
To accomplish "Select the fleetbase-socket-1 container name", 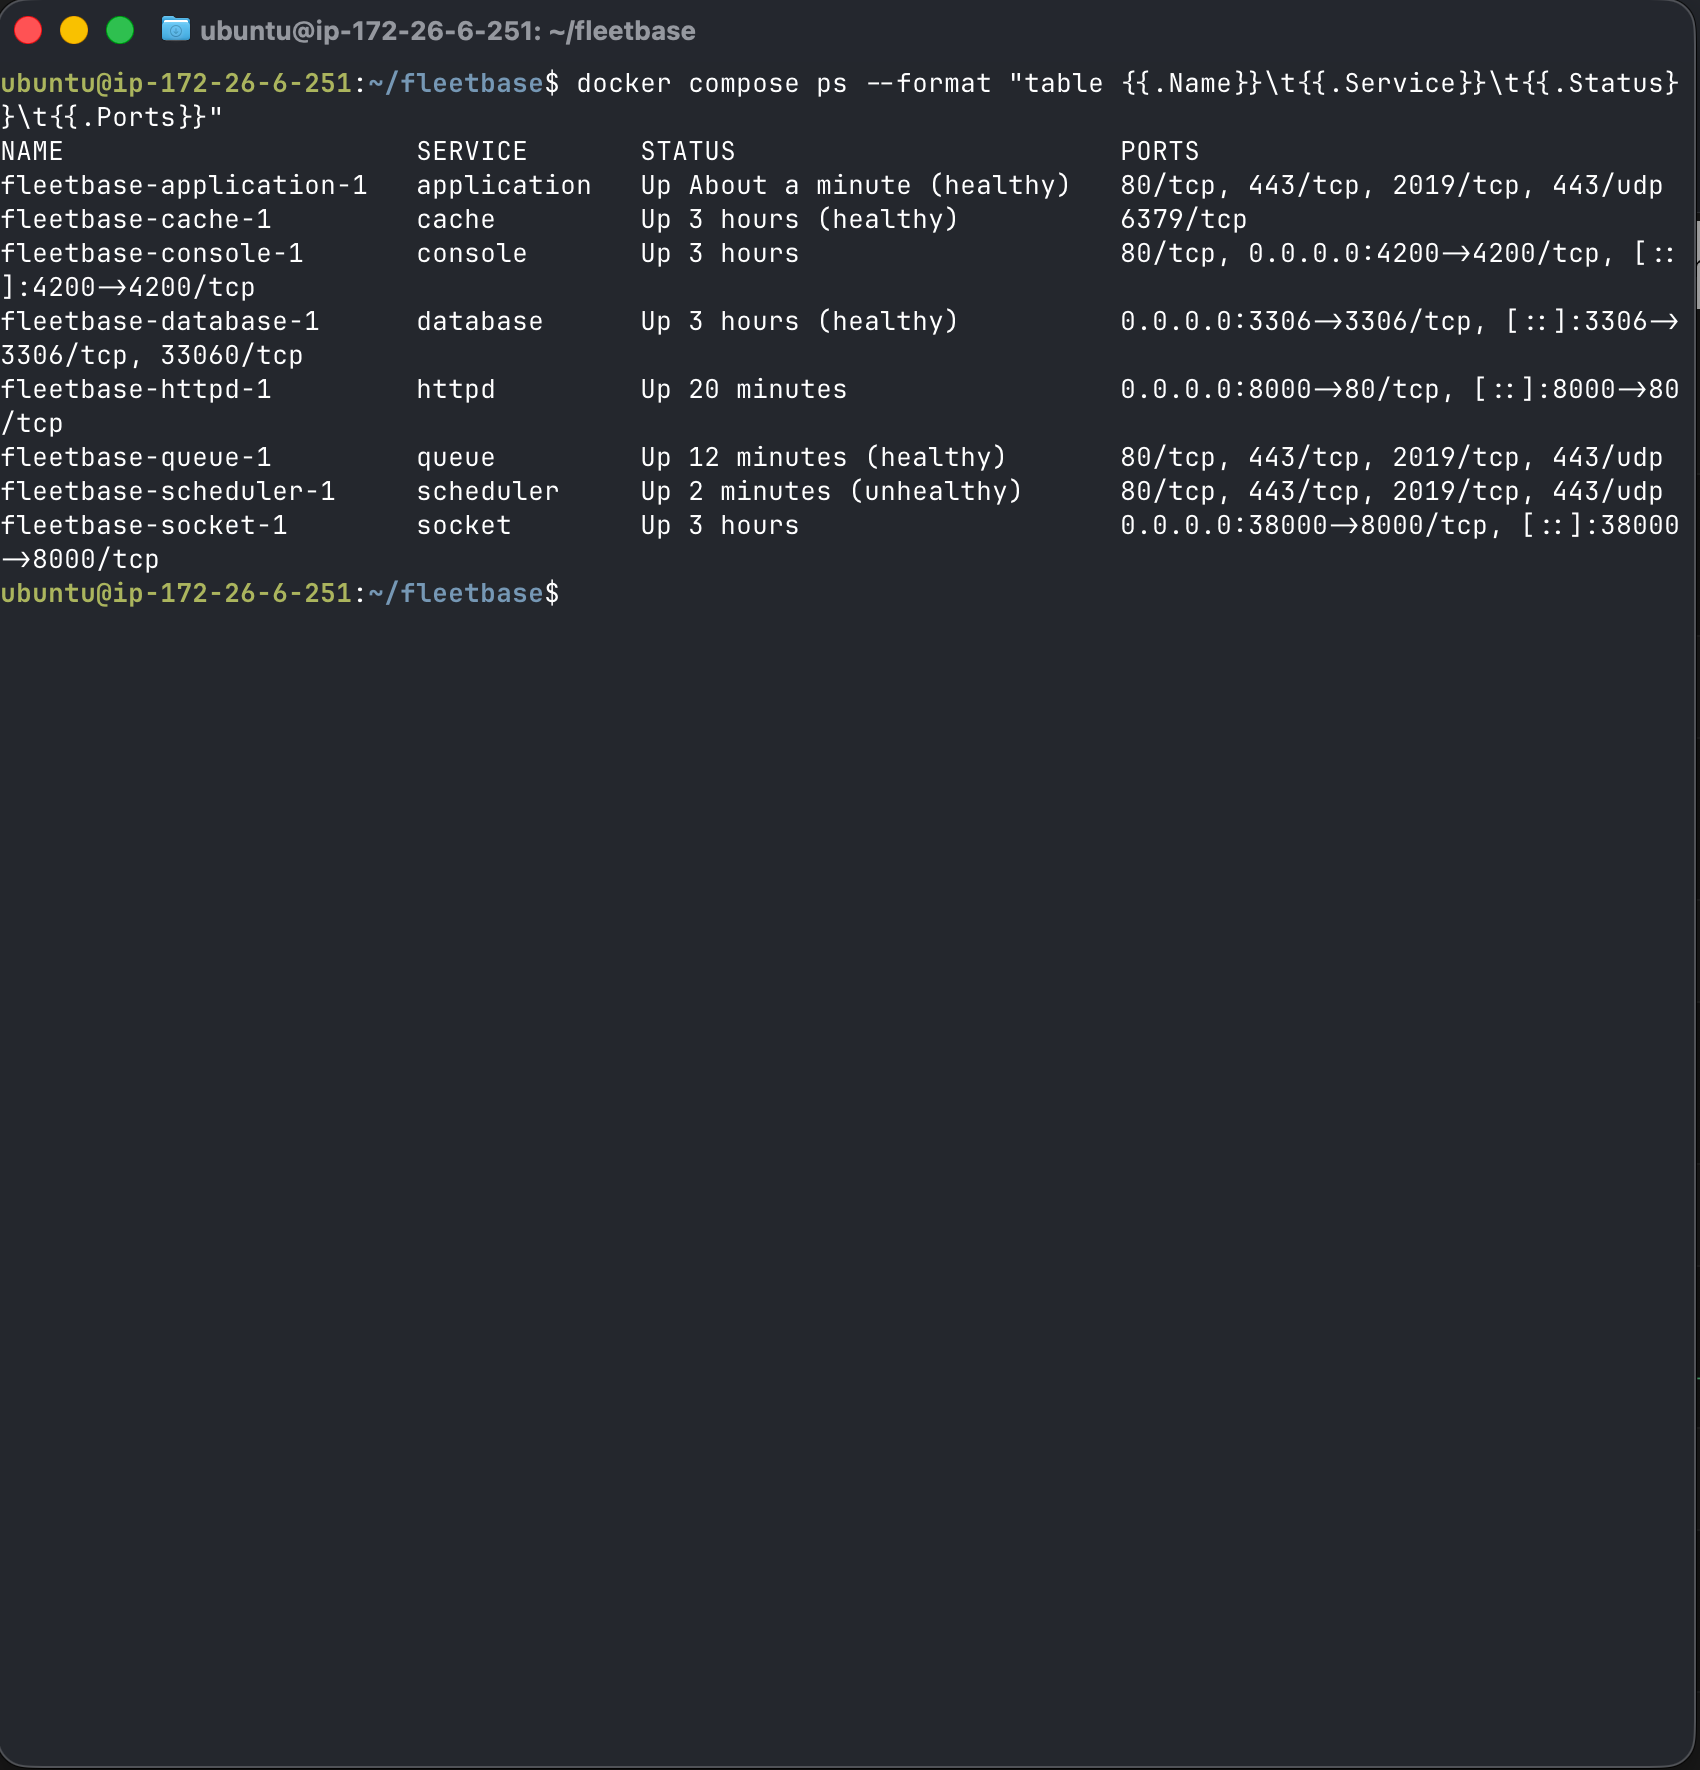I will pos(144,525).
